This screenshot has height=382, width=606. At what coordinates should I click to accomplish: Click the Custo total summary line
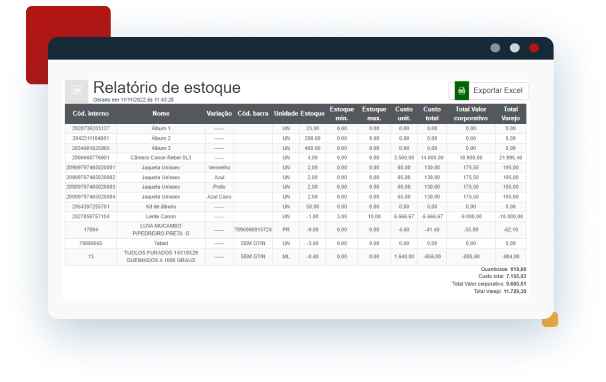point(502,276)
